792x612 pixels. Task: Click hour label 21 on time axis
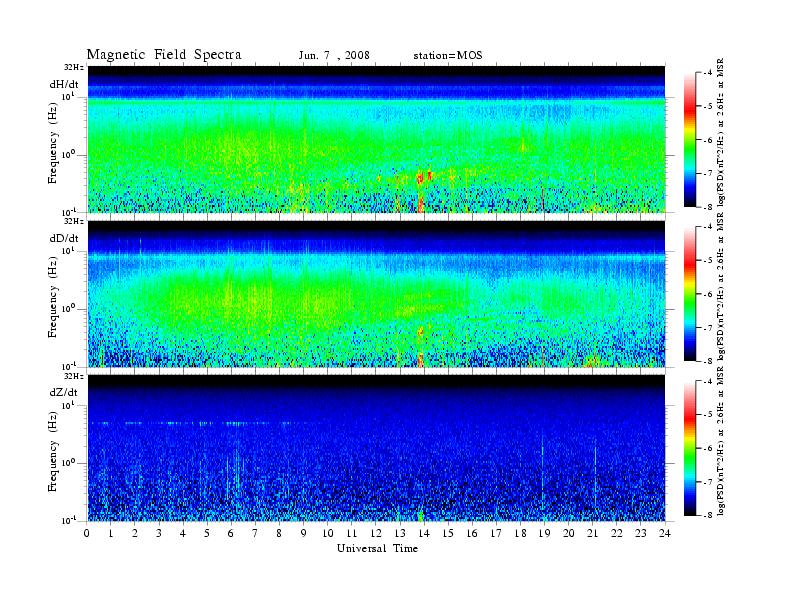click(592, 533)
